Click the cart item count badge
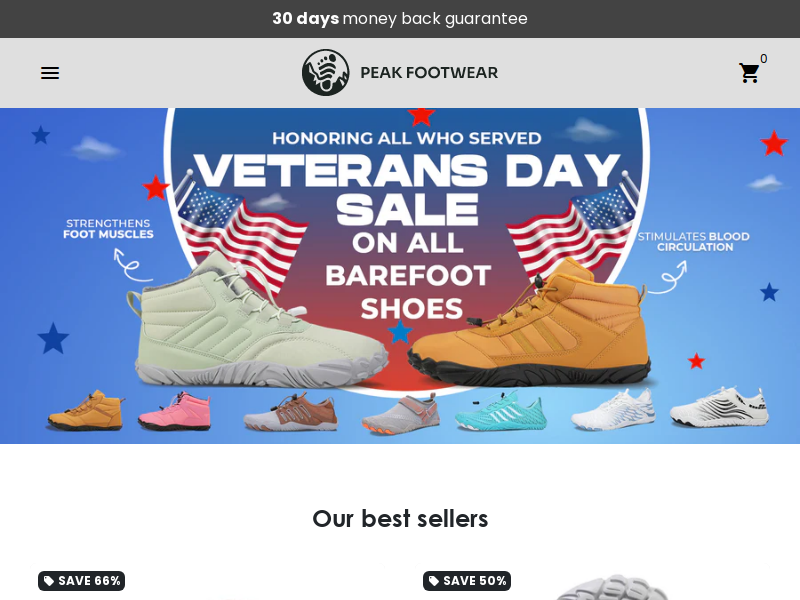The image size is (800, 600). [x=763, y=59]
